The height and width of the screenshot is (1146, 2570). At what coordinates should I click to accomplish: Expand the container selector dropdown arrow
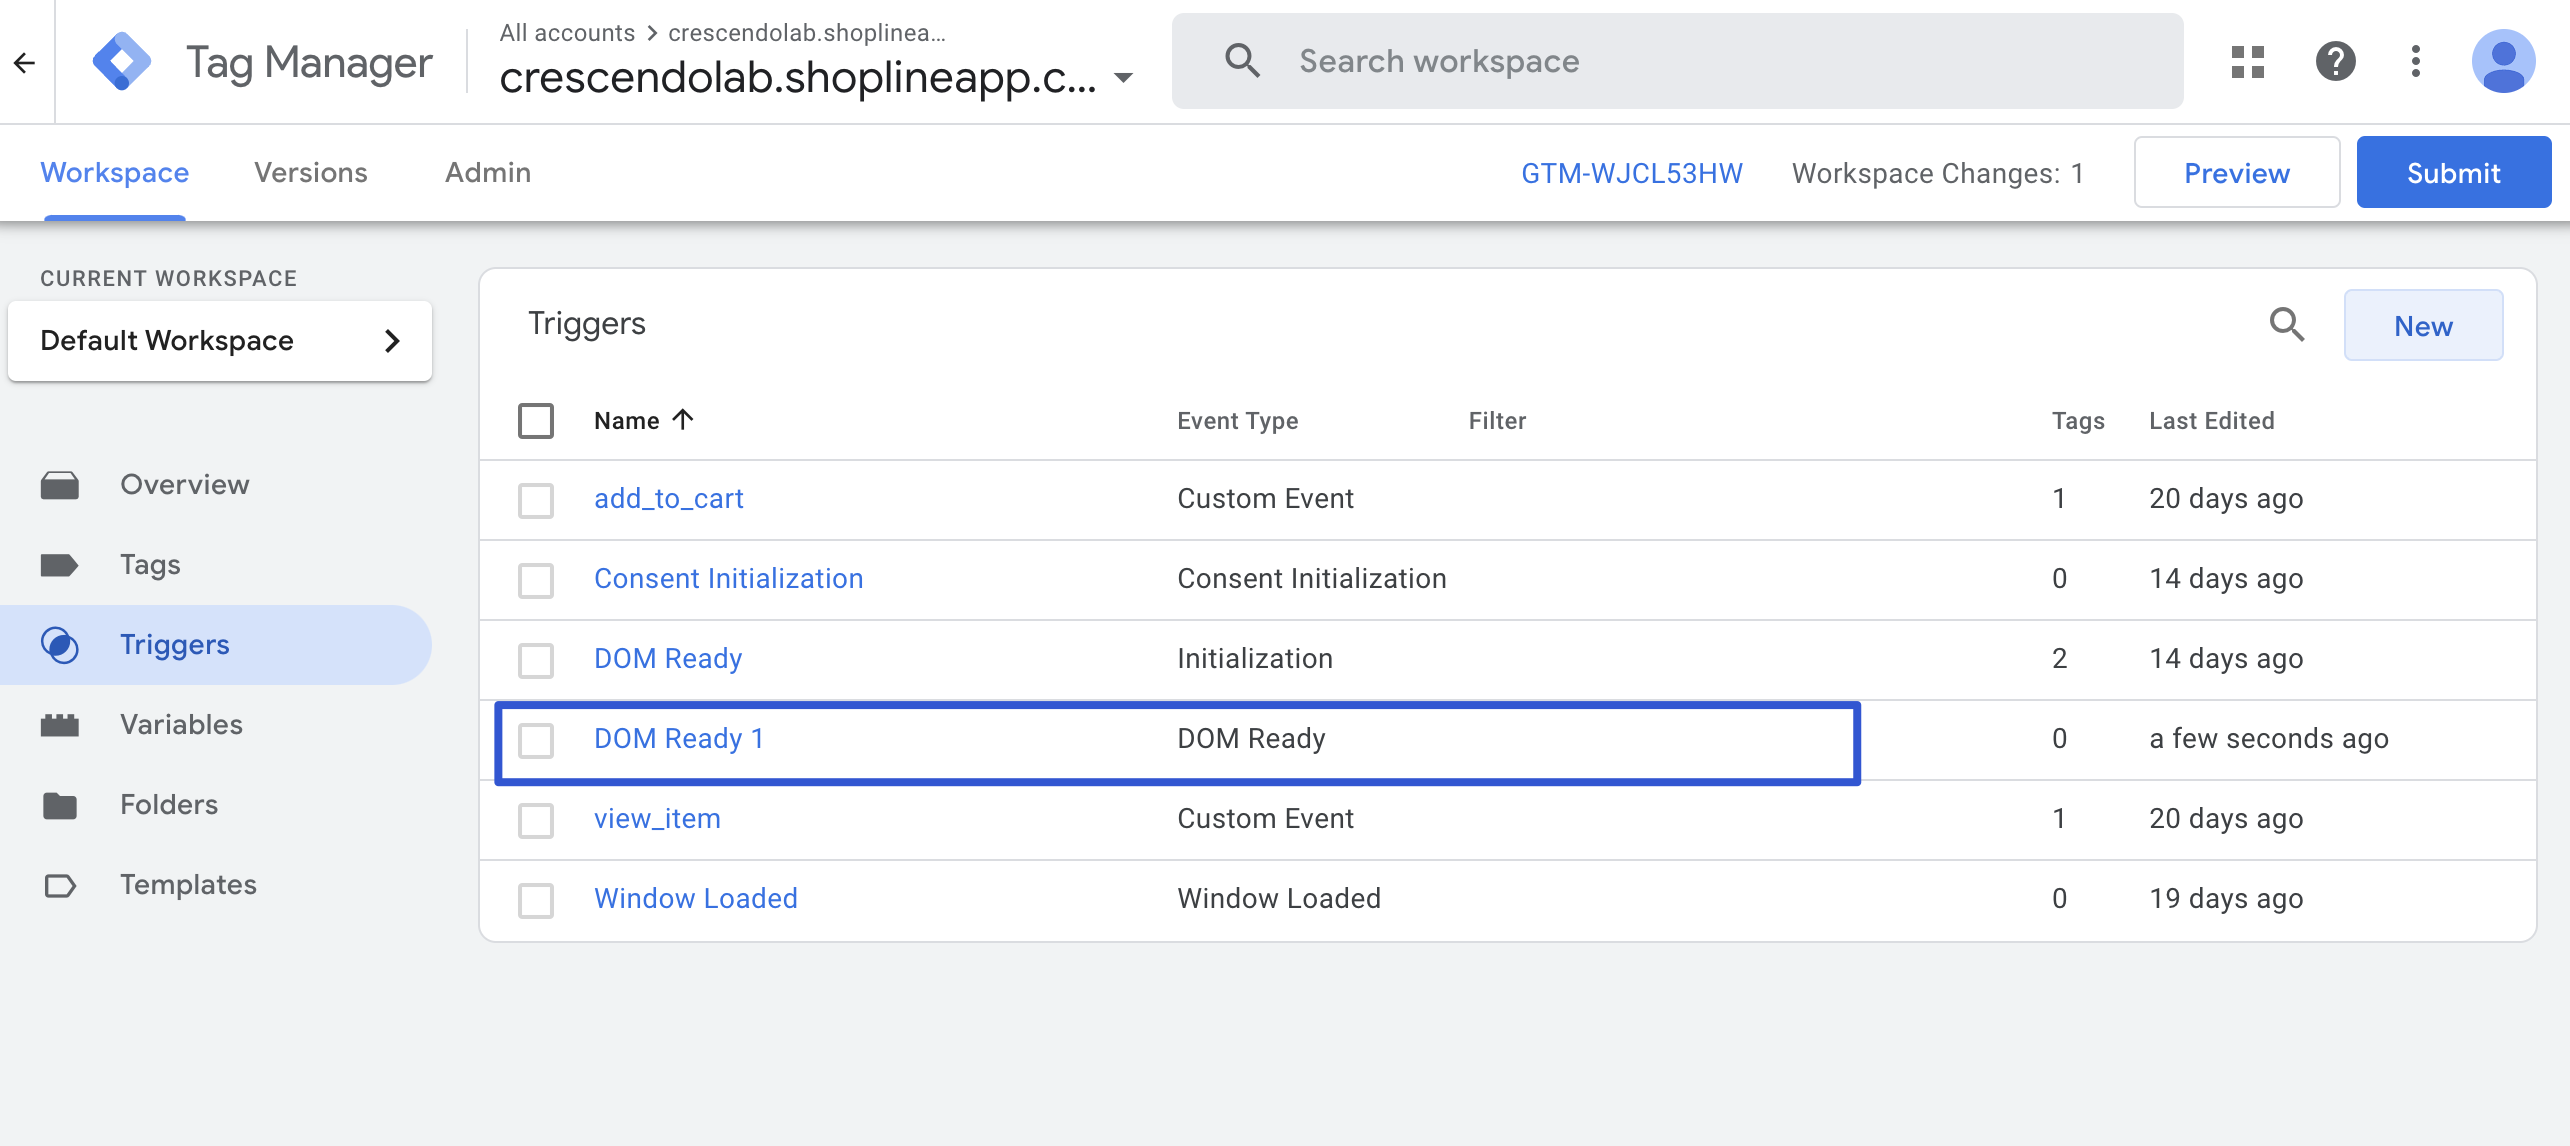(1124, 78)
